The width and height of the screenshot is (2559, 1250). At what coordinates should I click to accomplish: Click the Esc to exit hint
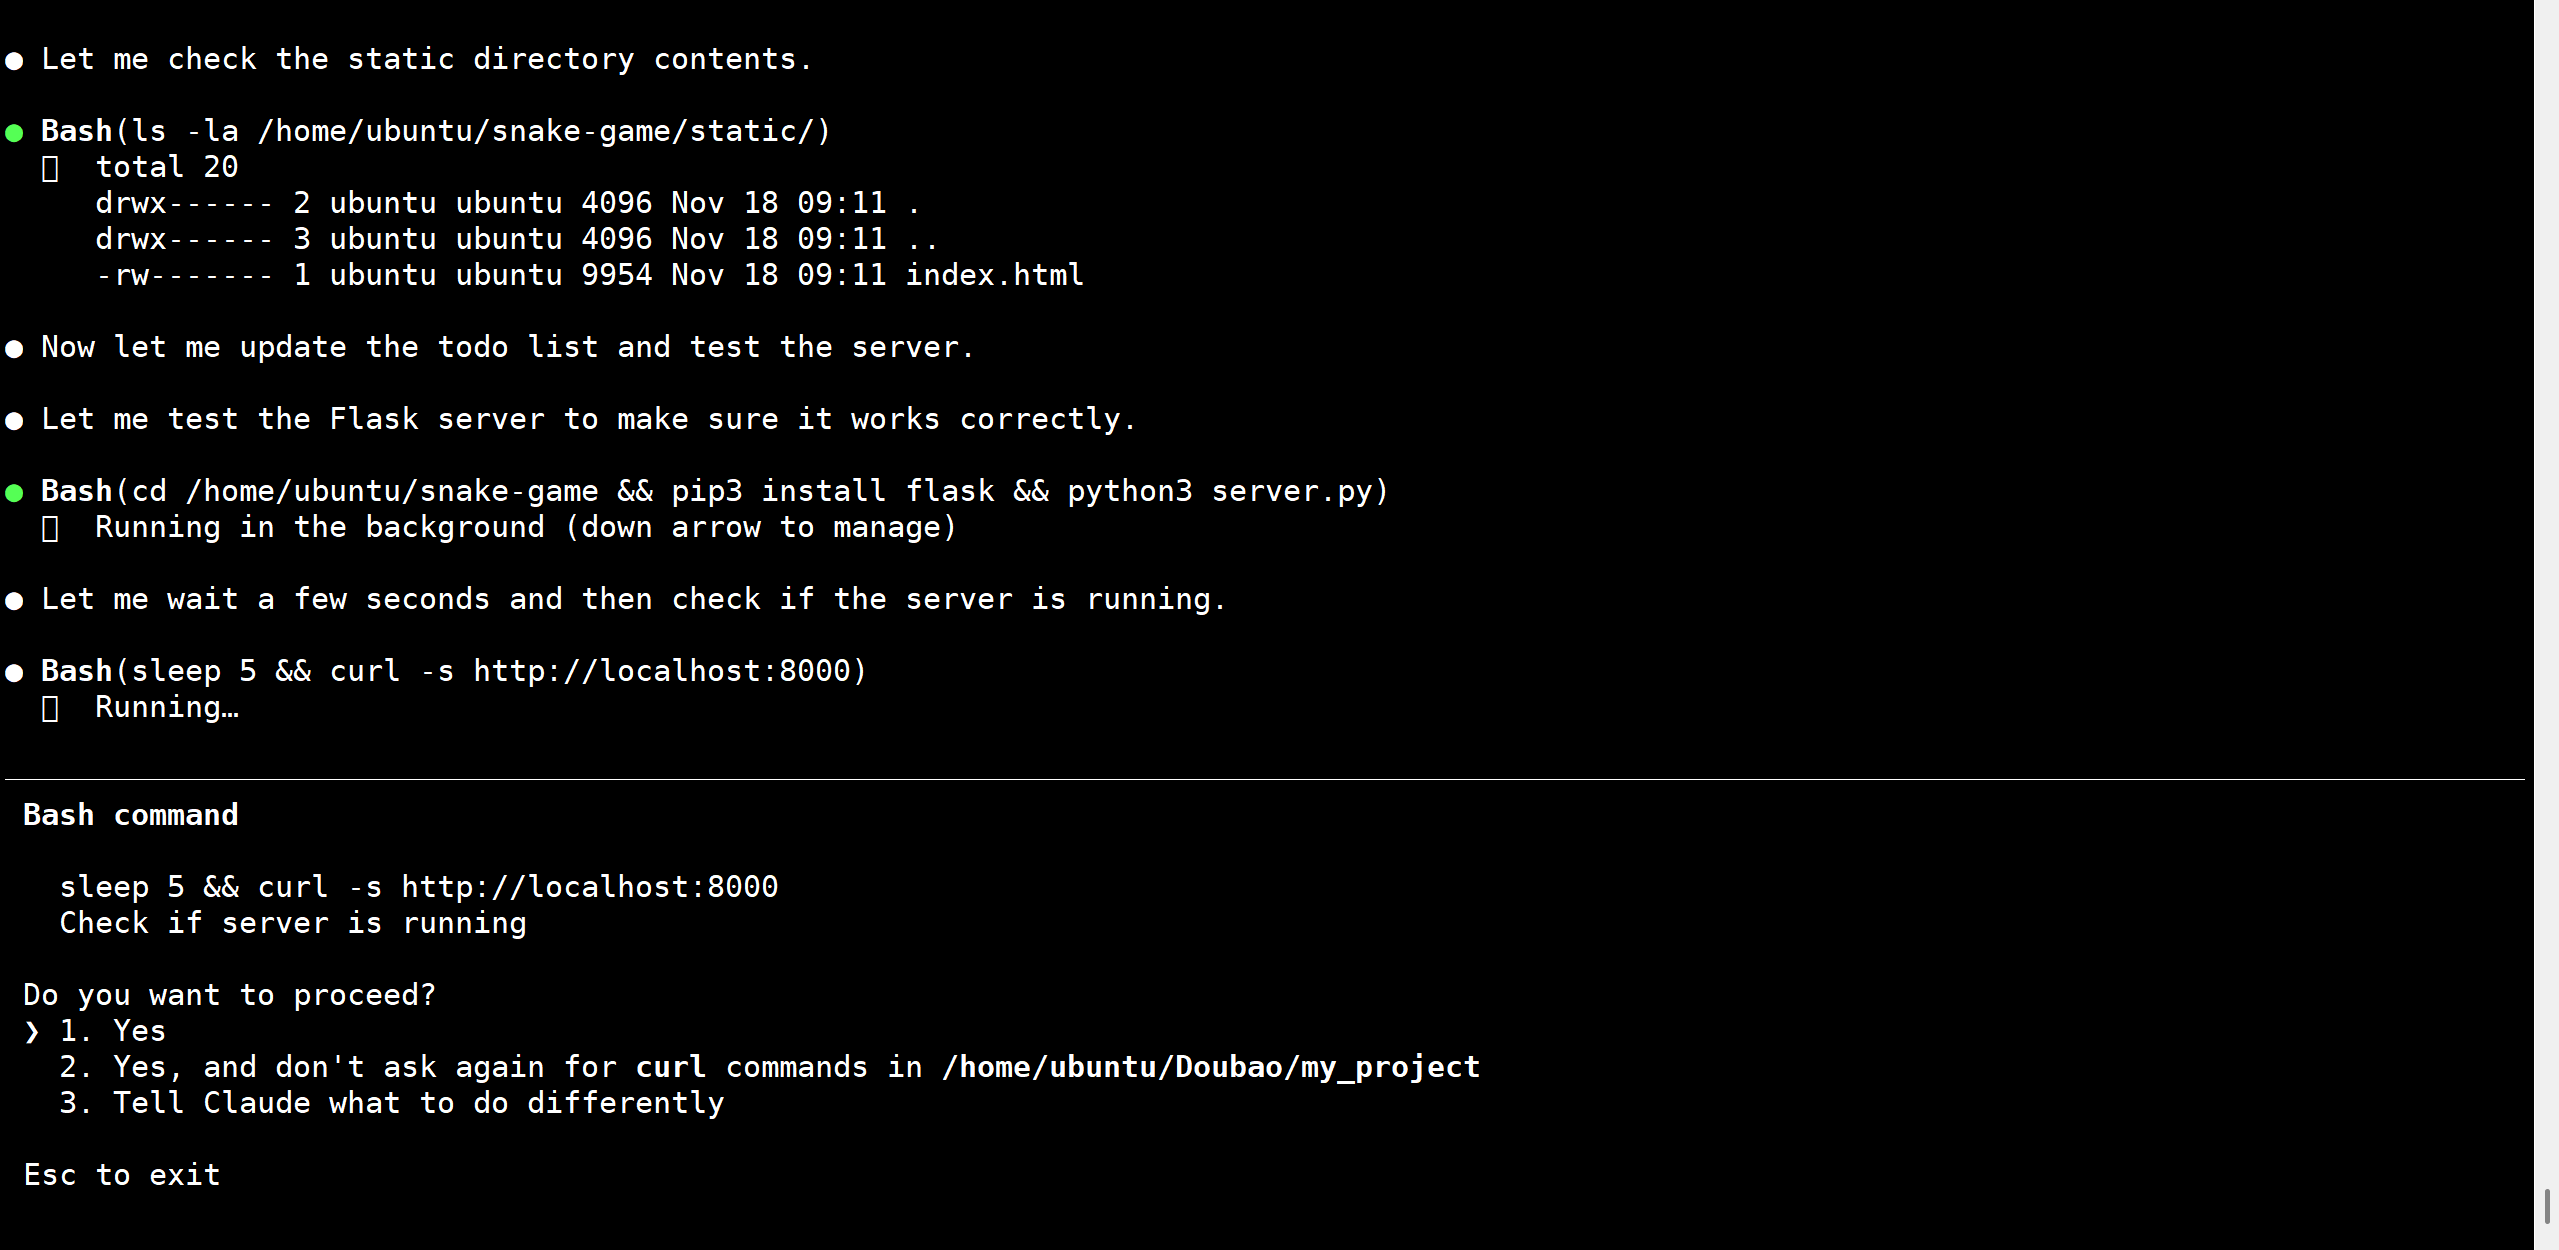coord(122,1175)
